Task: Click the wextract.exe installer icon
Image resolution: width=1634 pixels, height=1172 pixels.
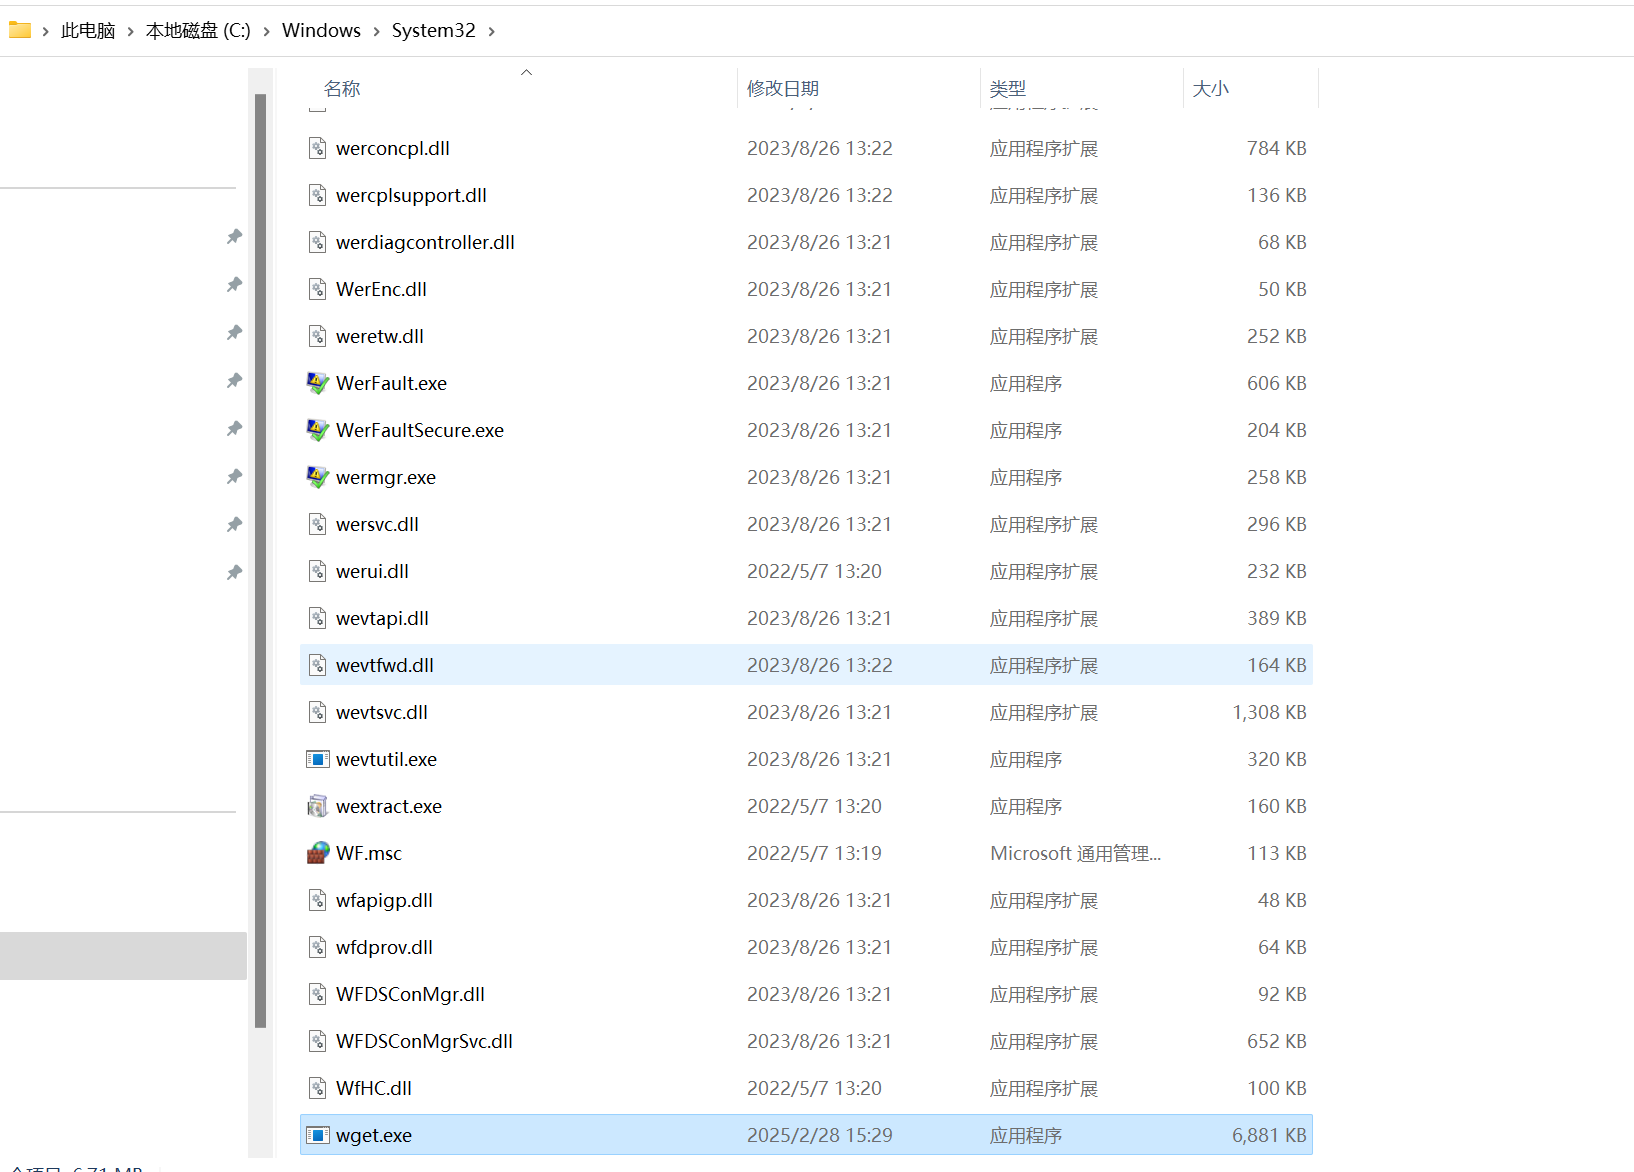Action: 317,806
